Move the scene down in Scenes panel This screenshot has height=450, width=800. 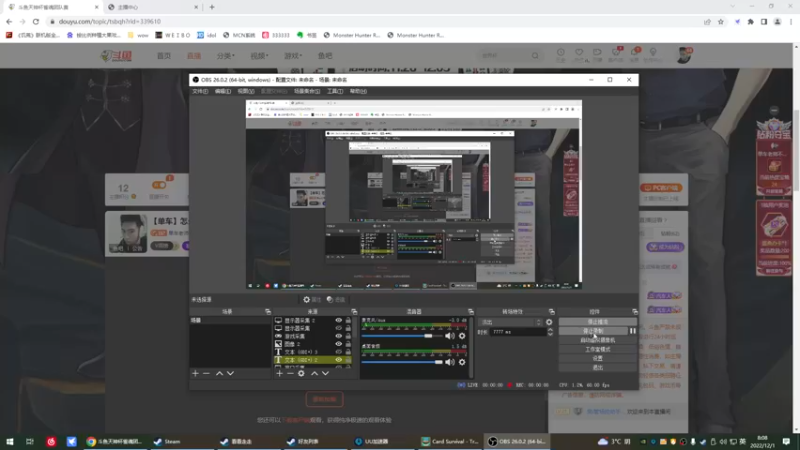click(x=231, y=373)
